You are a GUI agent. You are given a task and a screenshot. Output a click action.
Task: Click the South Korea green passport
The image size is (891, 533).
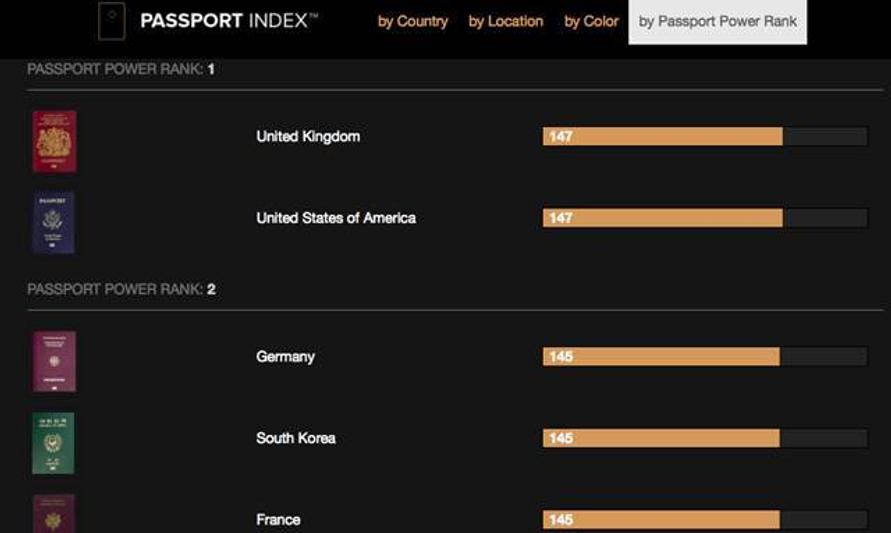(54, 443)
